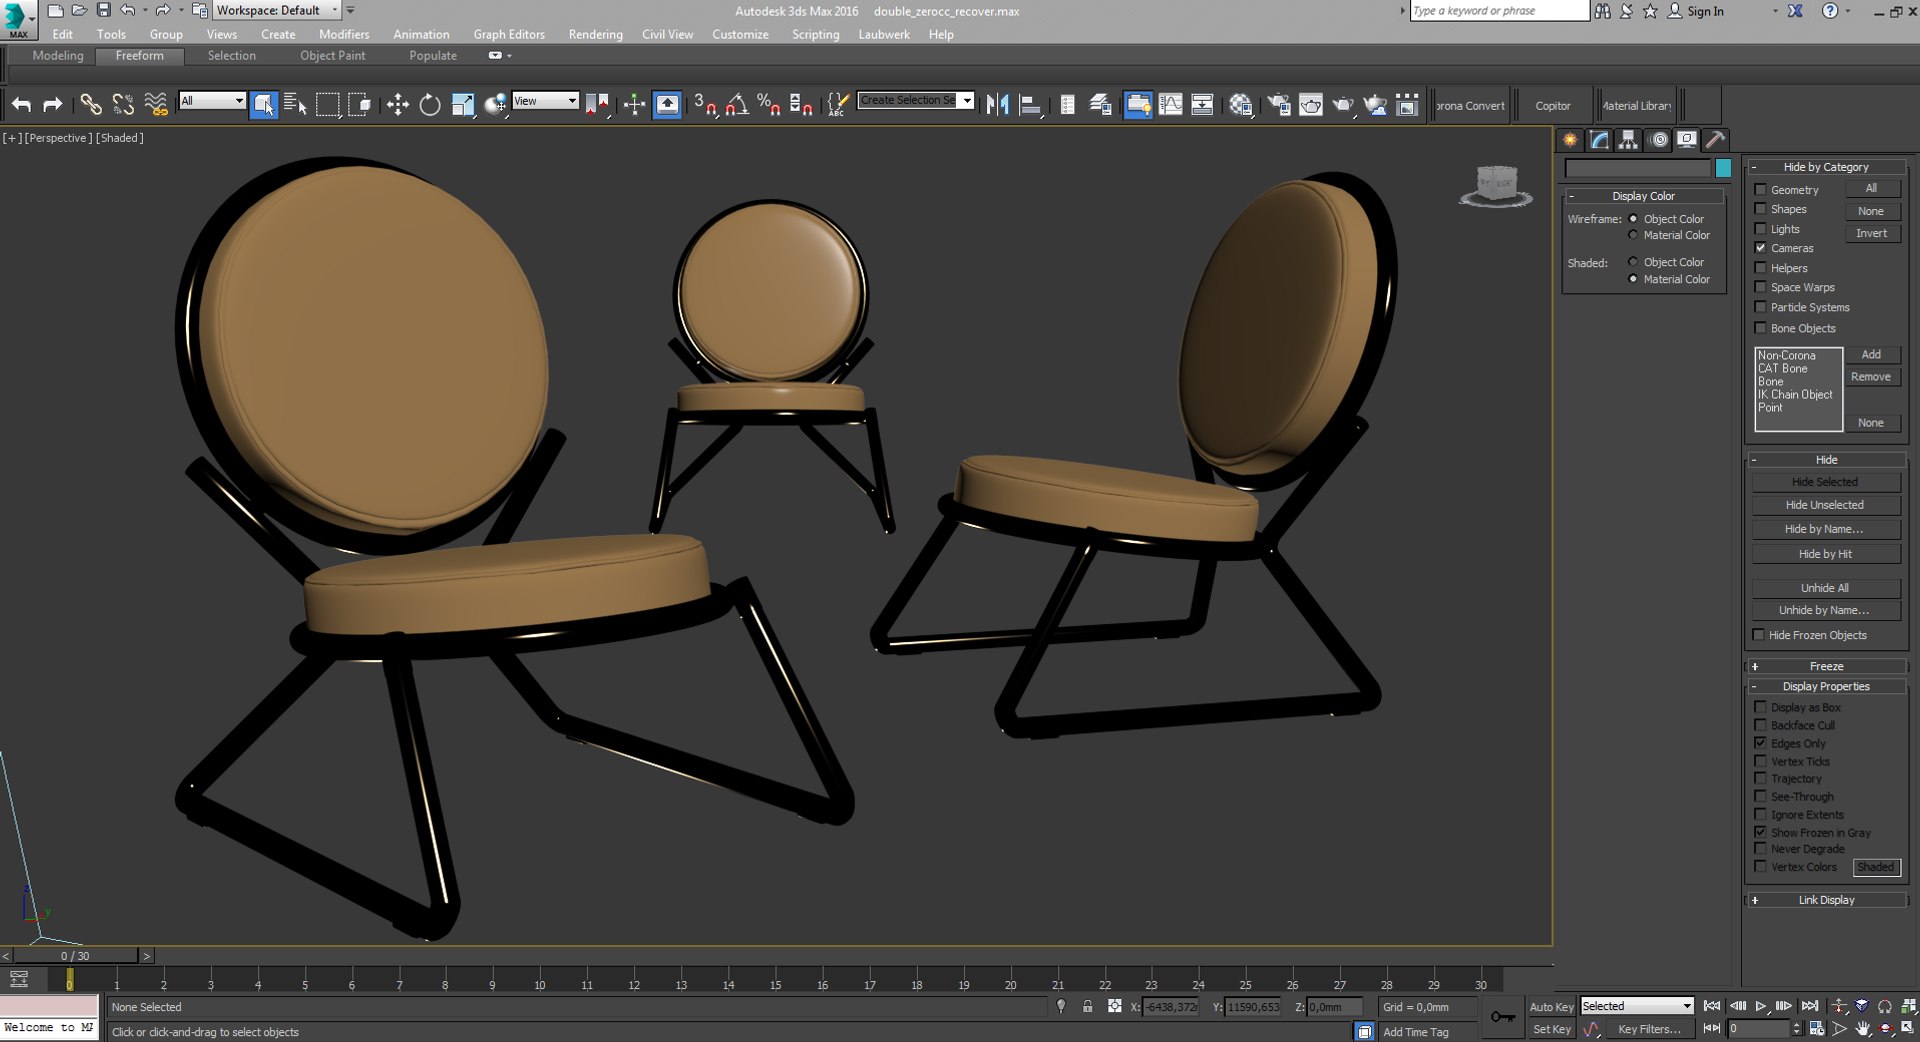
Task: Open the Motion command panel tab
Action: tap(1659, 140)
